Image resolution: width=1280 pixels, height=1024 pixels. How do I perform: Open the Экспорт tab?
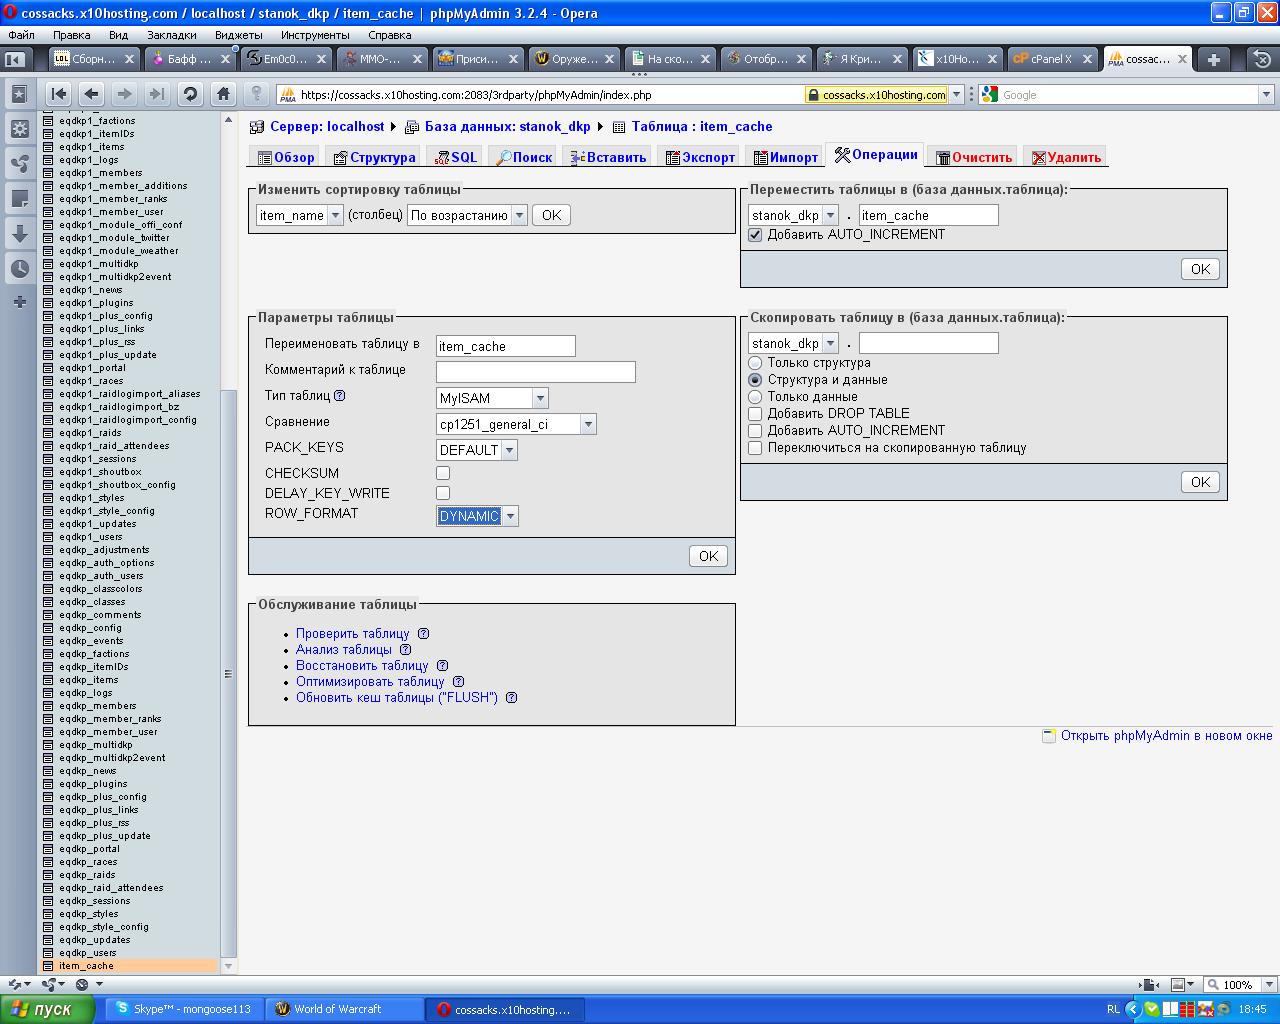(x=700, y=157)
